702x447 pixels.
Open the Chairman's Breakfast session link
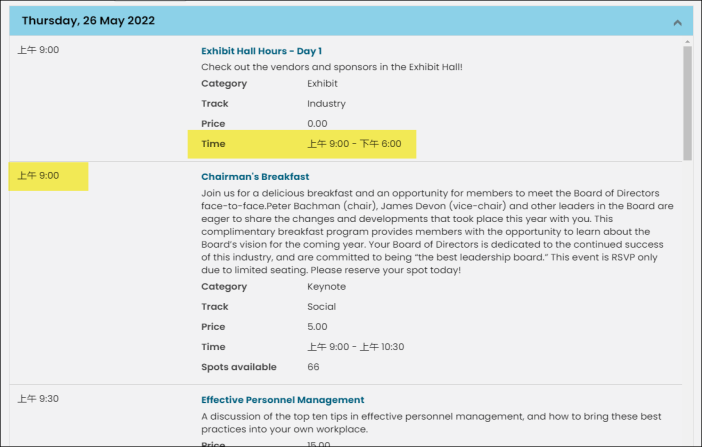(x=255, y=176)
